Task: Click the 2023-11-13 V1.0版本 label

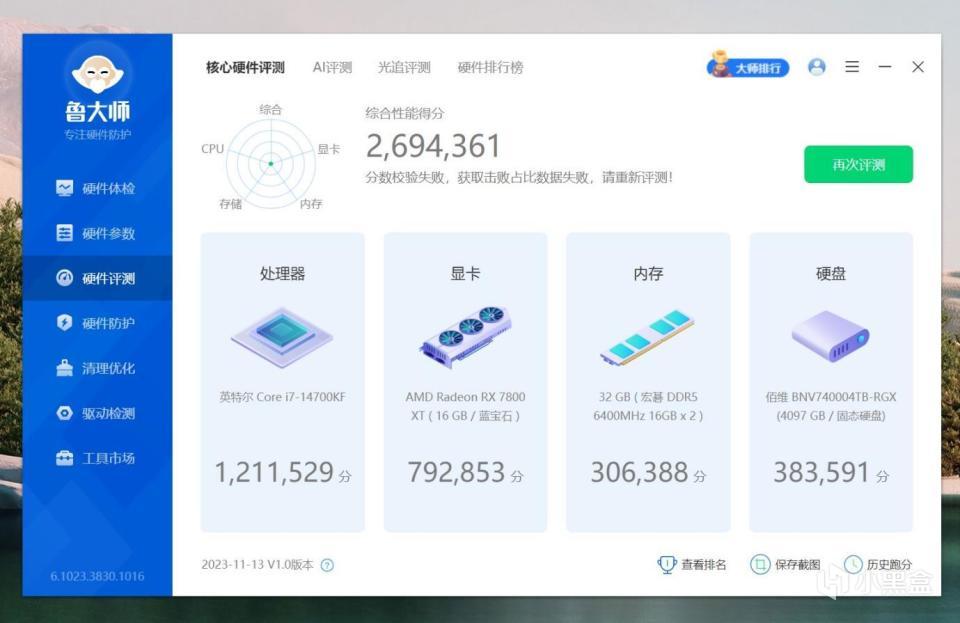Action: pyautogui.click(x=257, y=564)
